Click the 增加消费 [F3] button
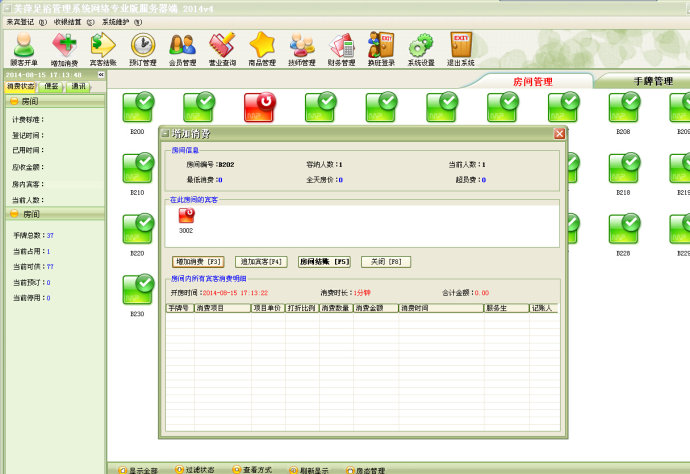The width and height of the screenshot is (690, 474). pyautogui.click(x=198, y=262)
